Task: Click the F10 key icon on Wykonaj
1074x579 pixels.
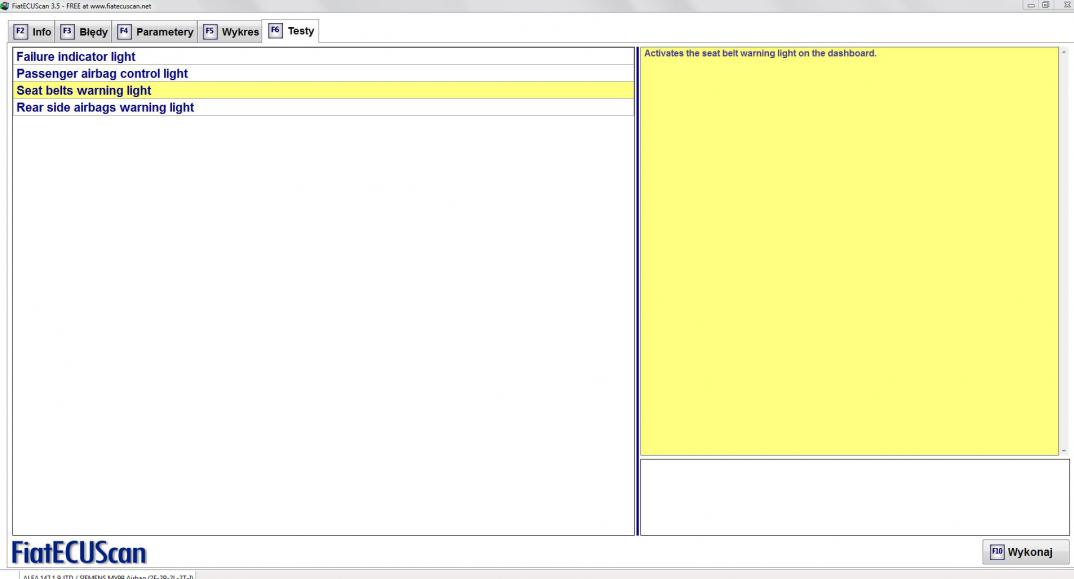Action: pos(997,552)
